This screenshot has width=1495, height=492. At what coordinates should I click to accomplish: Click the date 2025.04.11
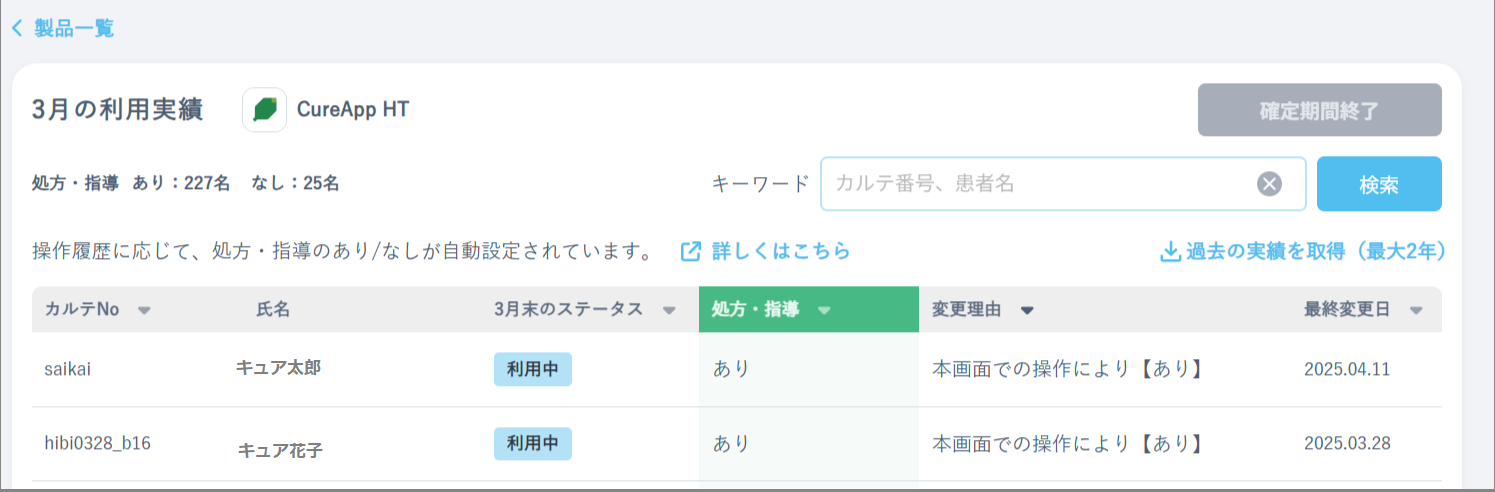[x=1347, y=369]
